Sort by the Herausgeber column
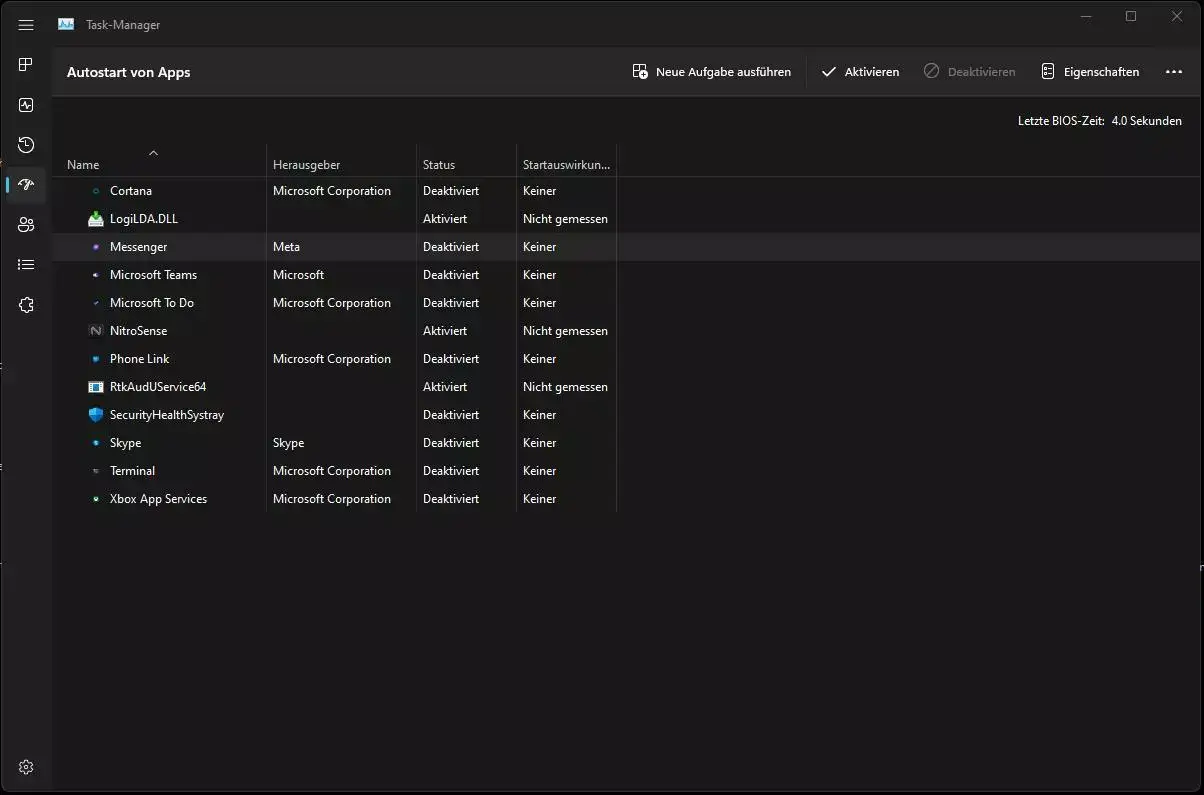 307,165
